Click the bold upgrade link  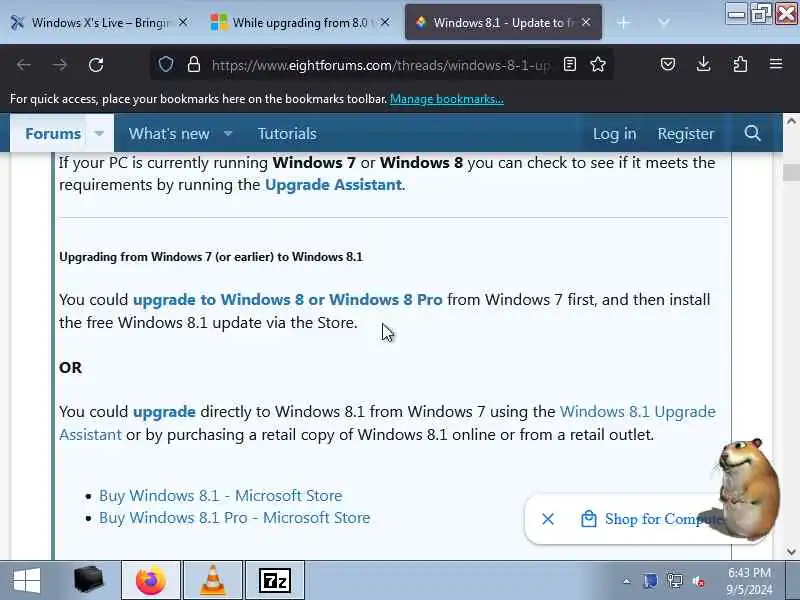(x=164, y=412)
